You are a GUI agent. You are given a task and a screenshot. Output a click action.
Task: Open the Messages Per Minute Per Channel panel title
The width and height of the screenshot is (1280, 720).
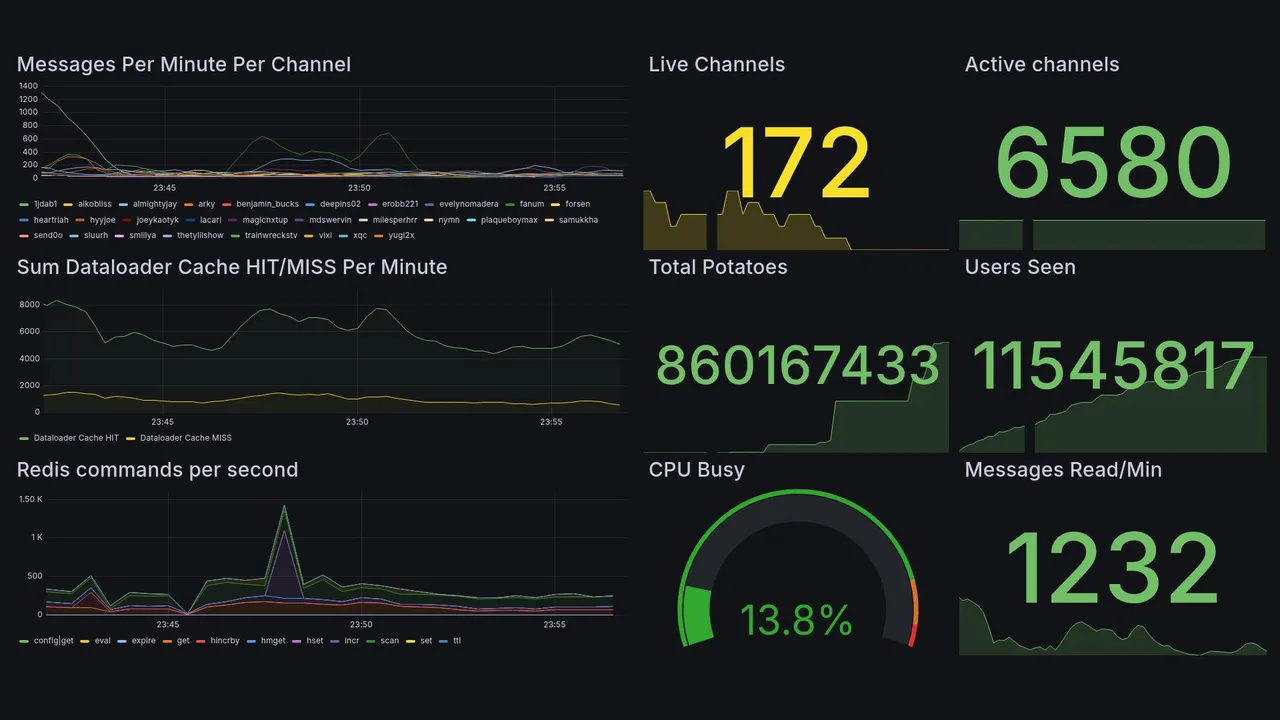click(x=184, y=64)
